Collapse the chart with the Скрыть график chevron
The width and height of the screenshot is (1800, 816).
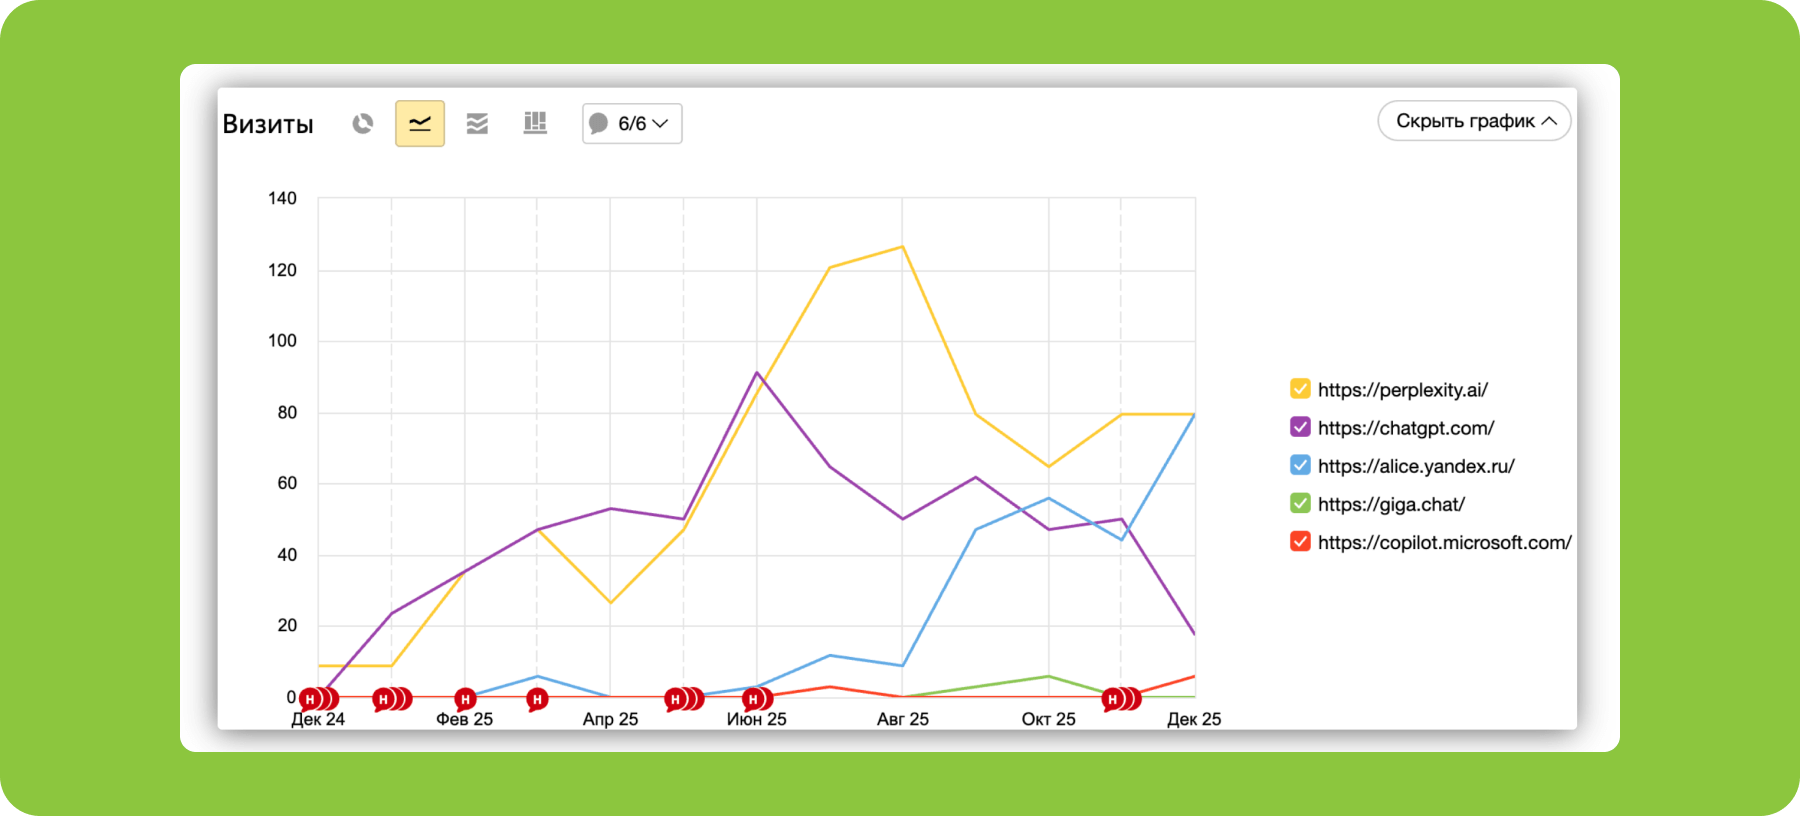click(x=1549, y=121)
